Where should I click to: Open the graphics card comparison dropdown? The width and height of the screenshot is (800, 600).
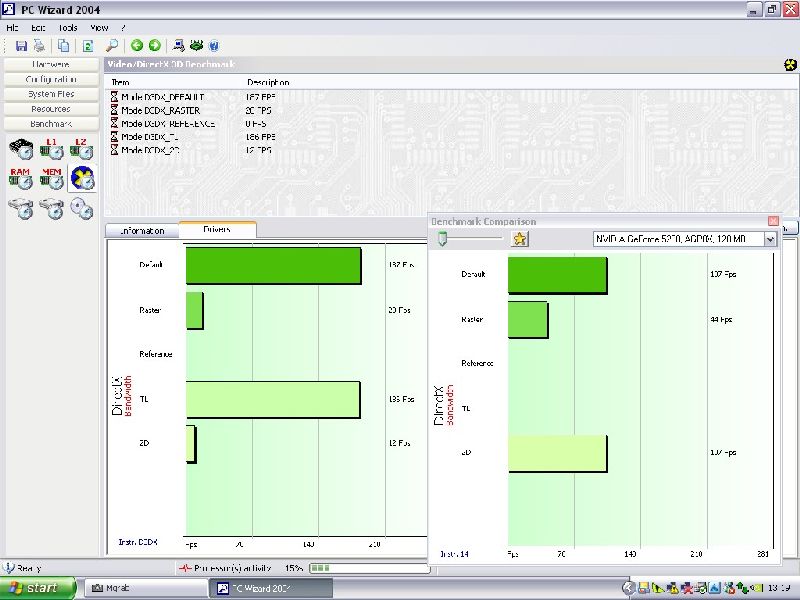[x=770, y=239]
